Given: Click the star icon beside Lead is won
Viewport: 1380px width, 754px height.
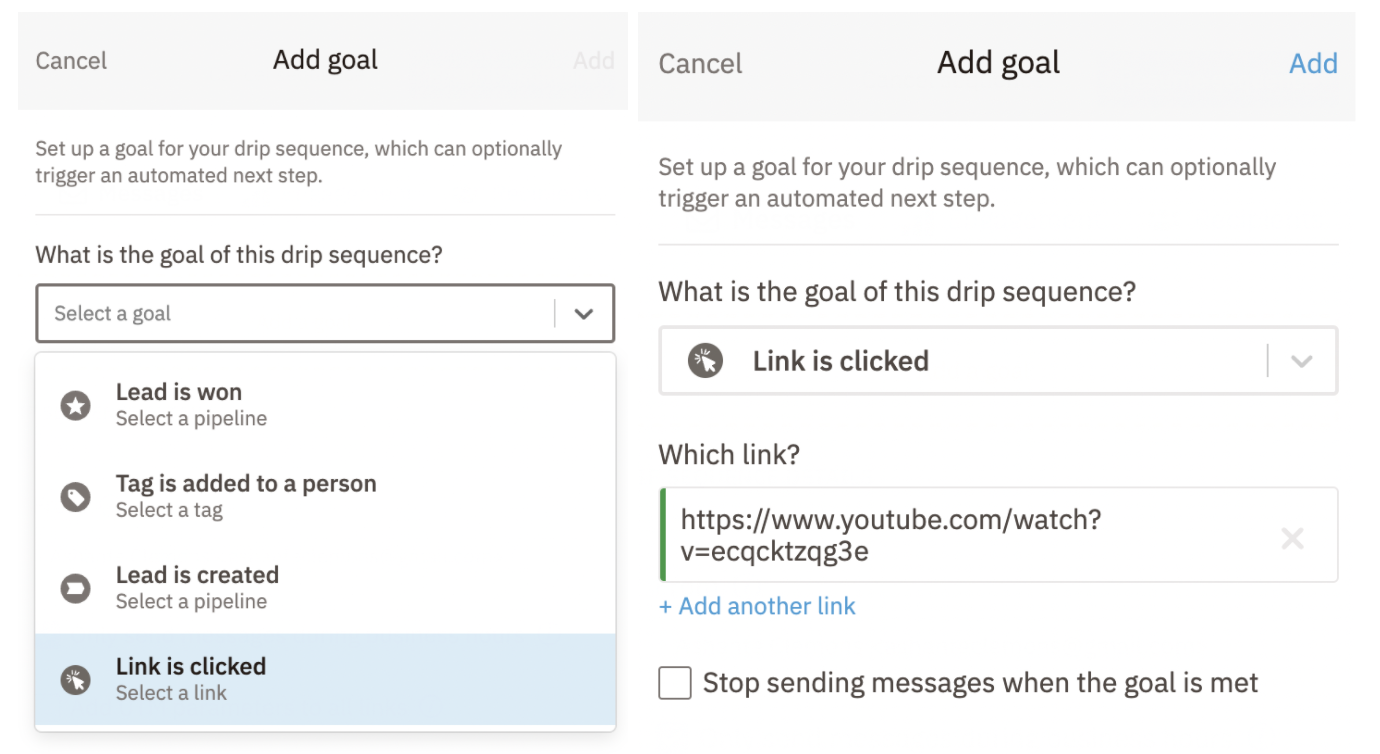Looking at the screenshot, I should point(76,405).
